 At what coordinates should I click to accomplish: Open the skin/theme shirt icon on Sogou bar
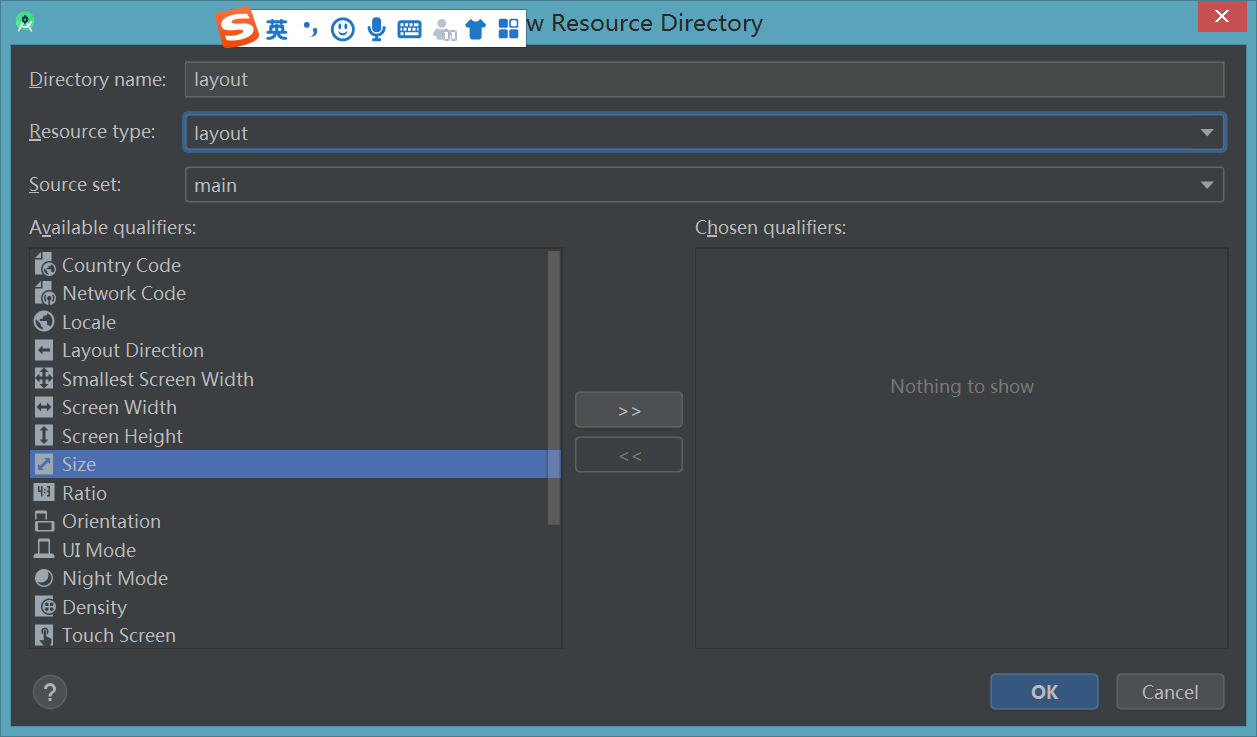477,28
